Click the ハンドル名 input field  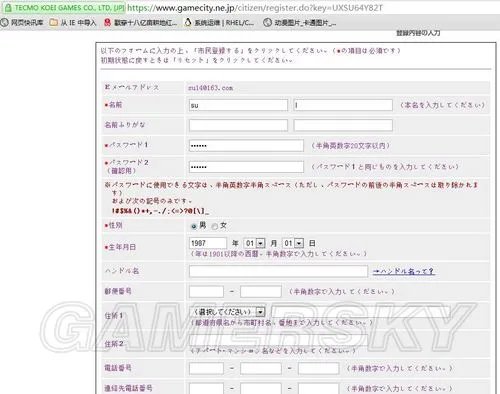[278, 271]
